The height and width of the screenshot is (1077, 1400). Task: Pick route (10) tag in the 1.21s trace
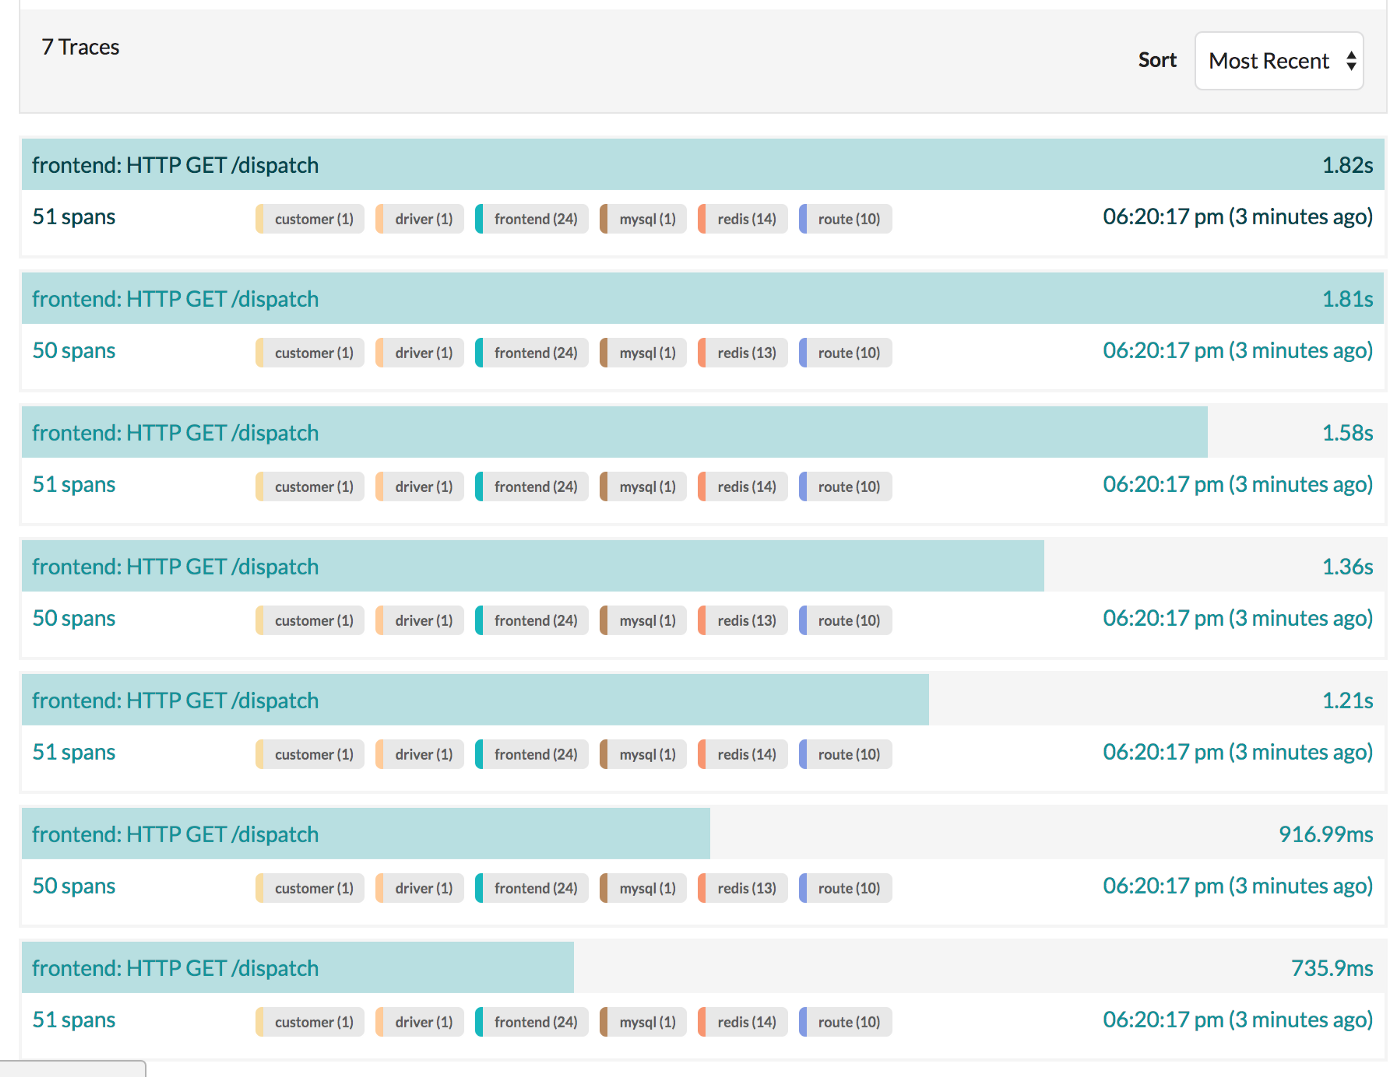pos(845,755)
